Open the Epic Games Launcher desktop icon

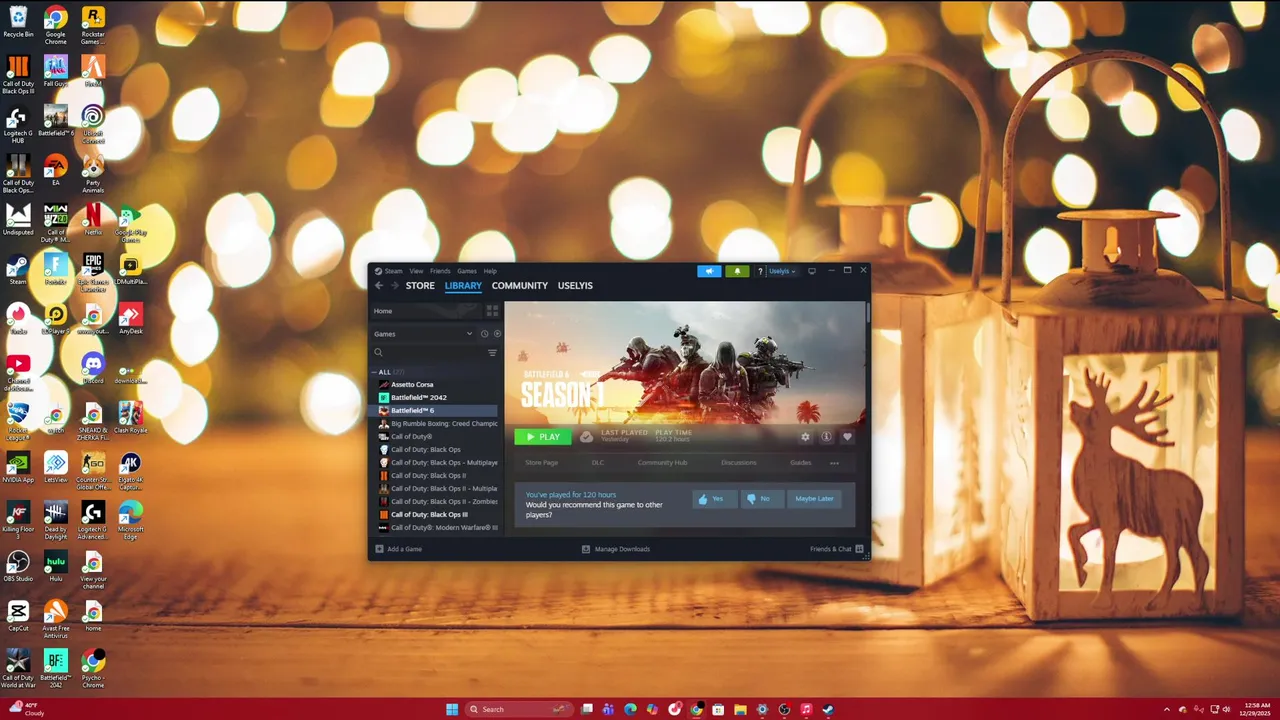[92, 273]
